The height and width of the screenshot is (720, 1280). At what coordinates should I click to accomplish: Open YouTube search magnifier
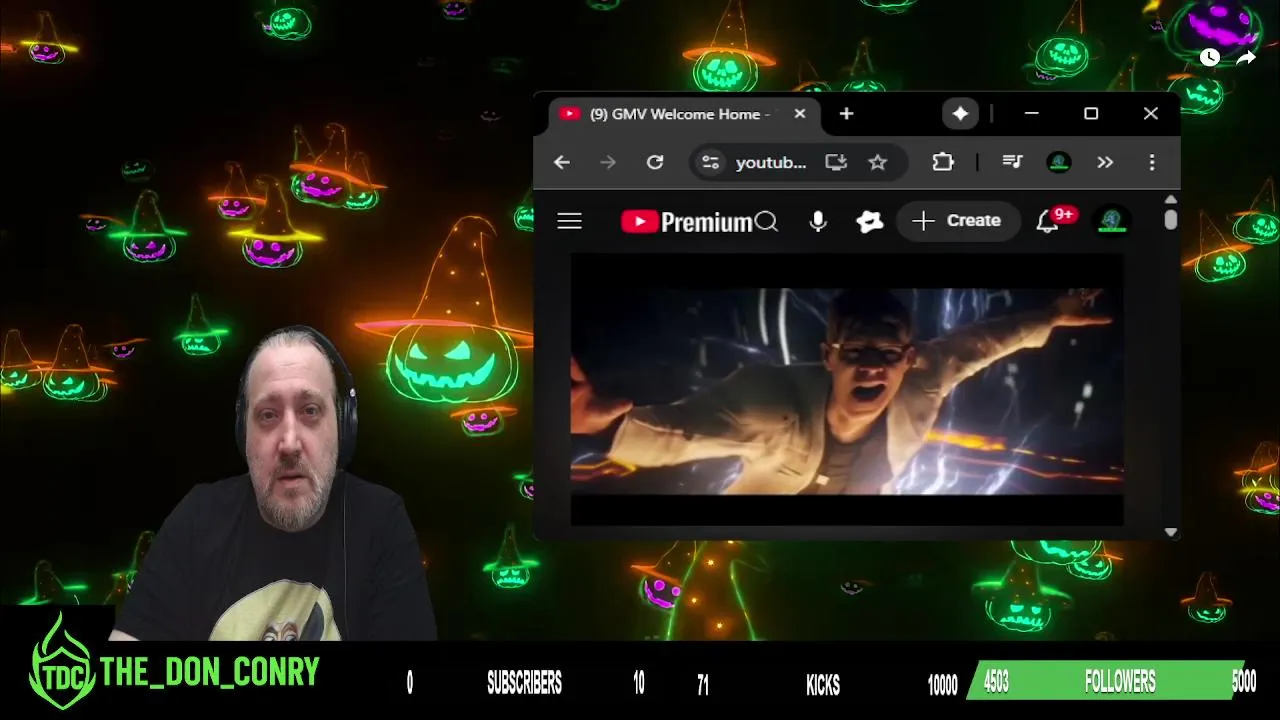click(766, 221)
